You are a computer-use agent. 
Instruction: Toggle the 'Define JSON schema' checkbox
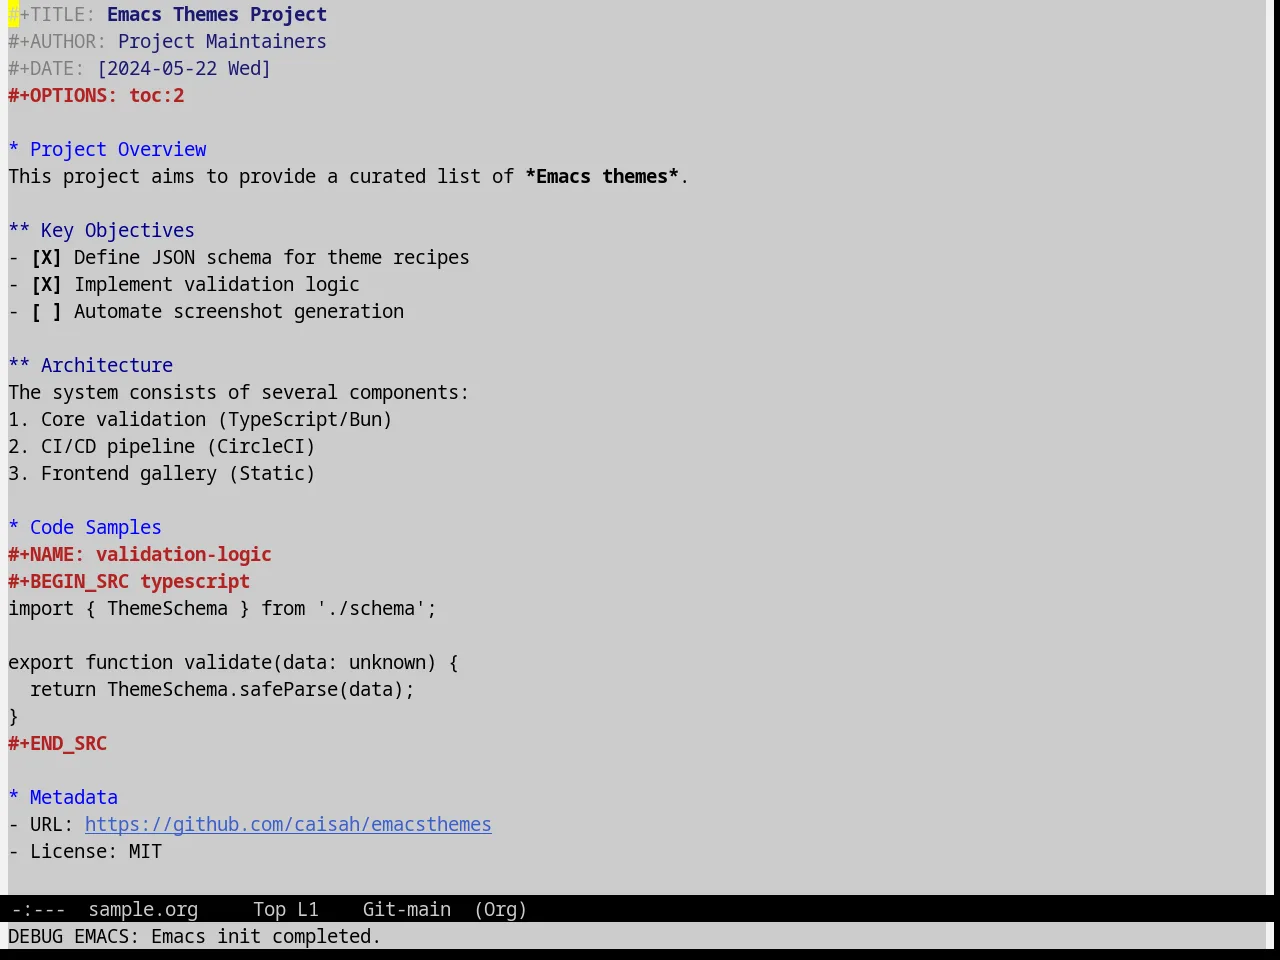click(46, 258)
